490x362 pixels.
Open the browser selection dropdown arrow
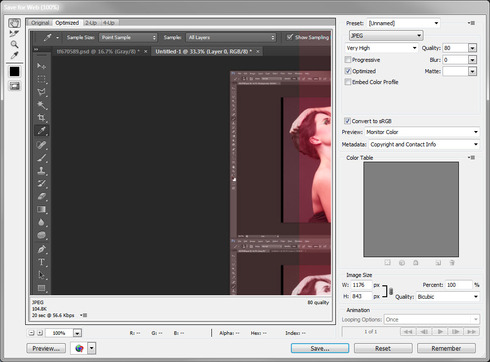[x=92, y=348]
